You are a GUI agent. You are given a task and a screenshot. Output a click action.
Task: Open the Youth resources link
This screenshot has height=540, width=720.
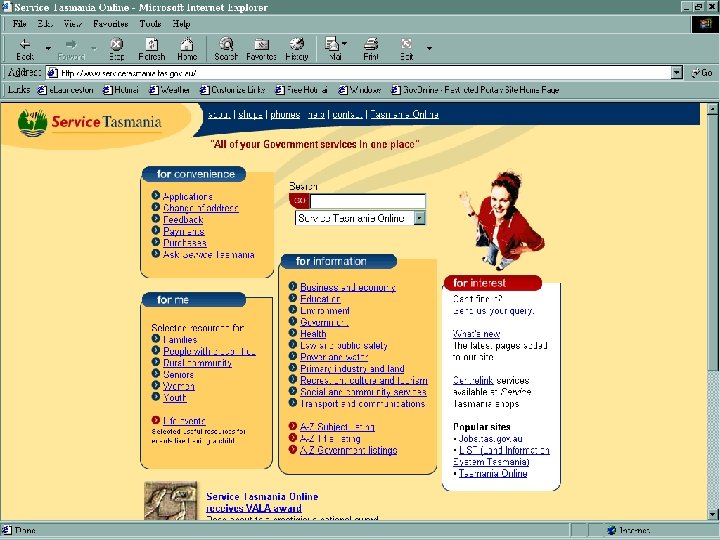pyautogui.click(x=174, y=398)
